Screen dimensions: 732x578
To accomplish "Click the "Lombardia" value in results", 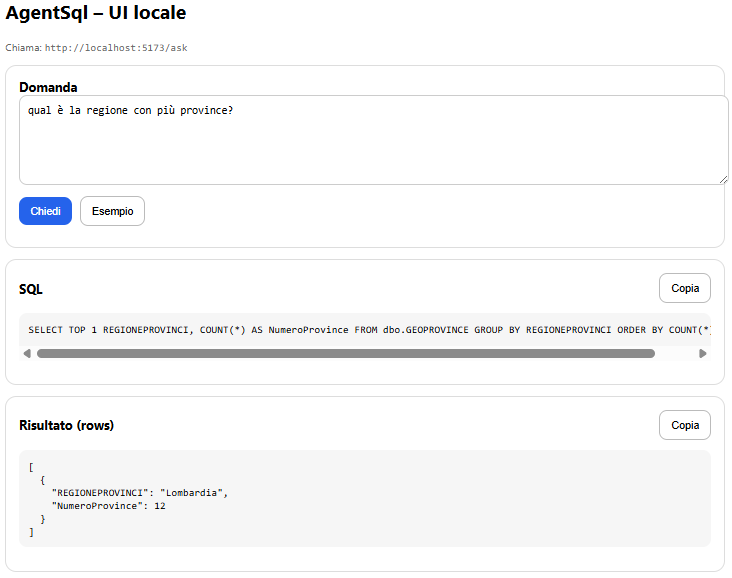I will [x=193, y=493].
